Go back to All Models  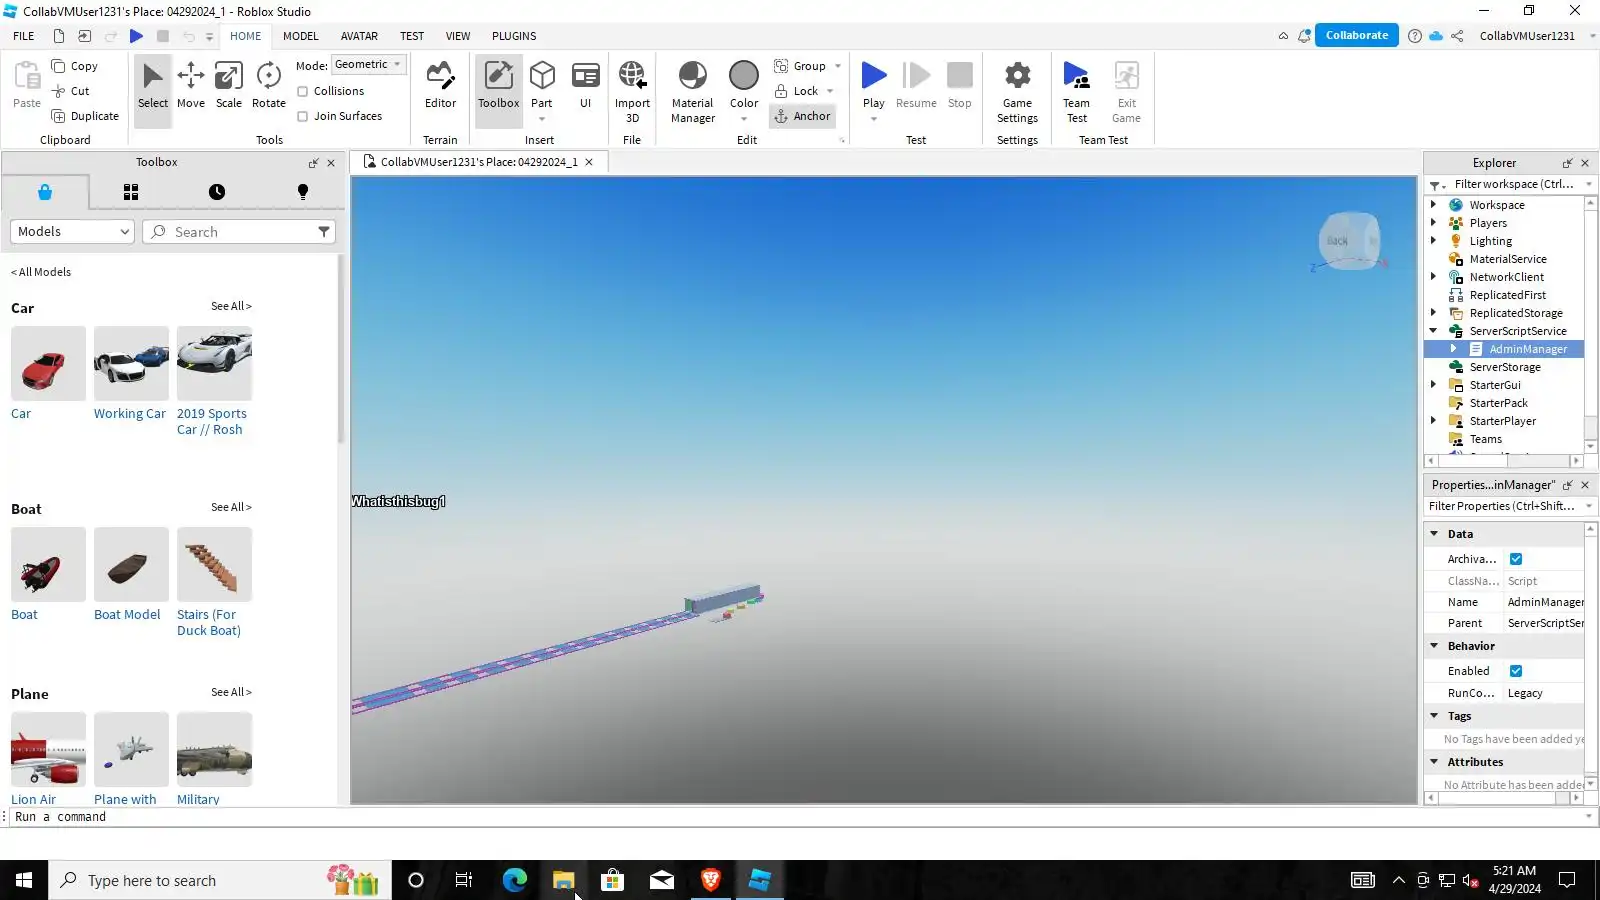tap(41, 272)
